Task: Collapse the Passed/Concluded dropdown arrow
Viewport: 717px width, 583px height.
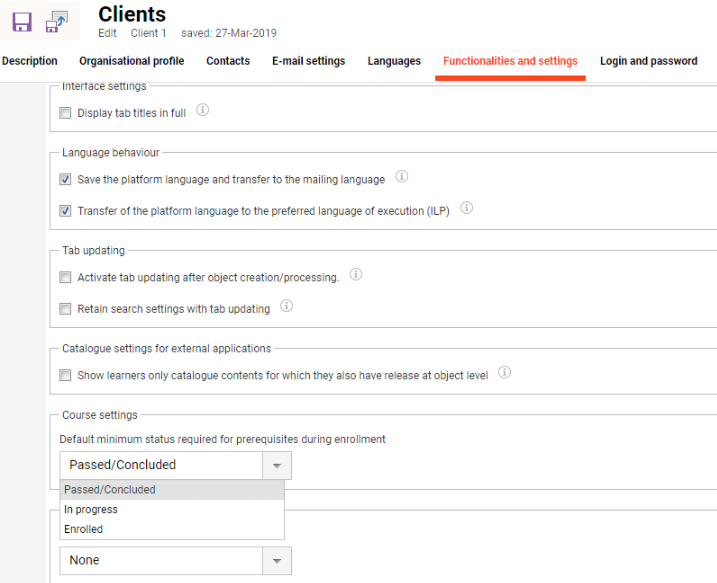Action: tap(276, 465)
